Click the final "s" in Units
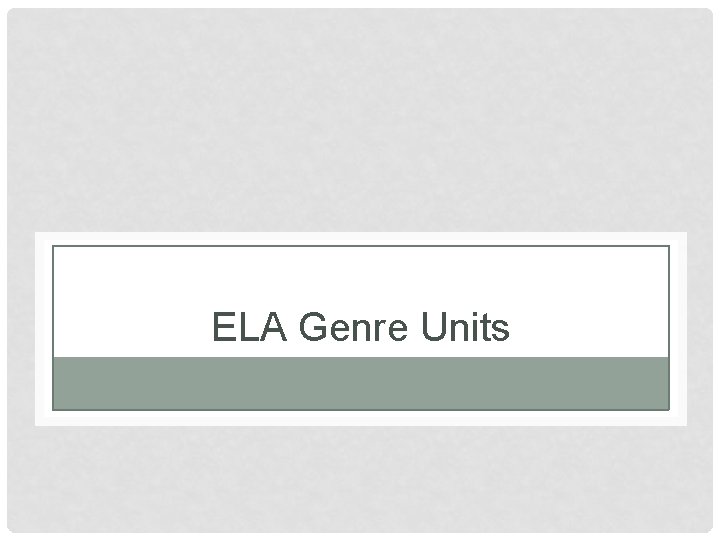This screenshot has height=540, width=720. pyautogui.click(x=502, y=331)
